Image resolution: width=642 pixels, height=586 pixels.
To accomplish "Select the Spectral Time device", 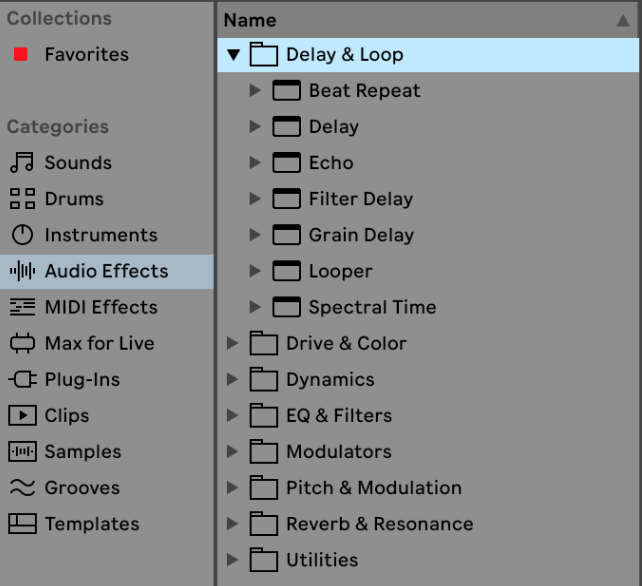I will click(x=371, y=307).
